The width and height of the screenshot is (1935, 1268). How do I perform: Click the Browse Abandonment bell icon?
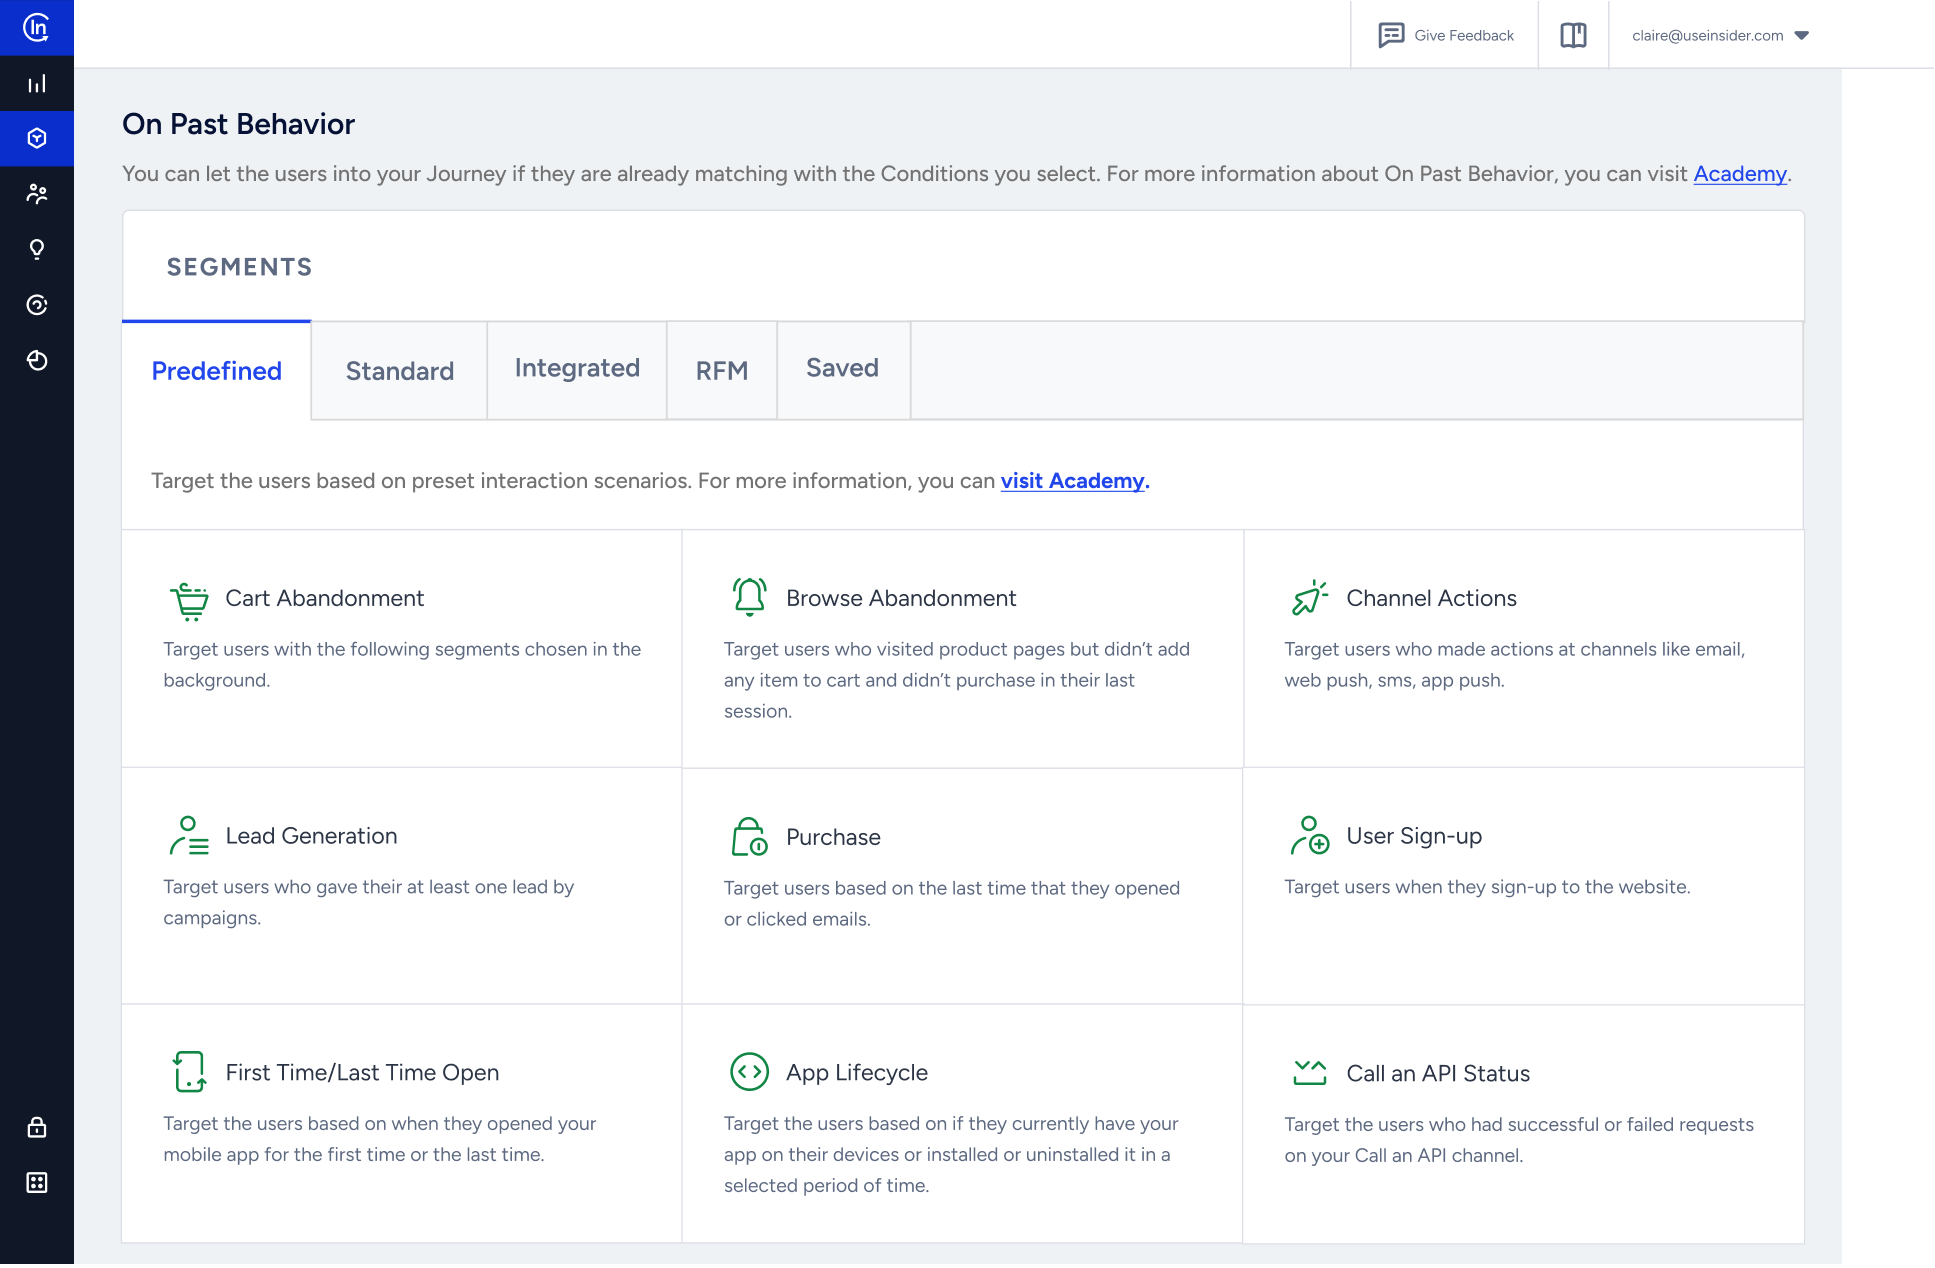click(748, 596)
